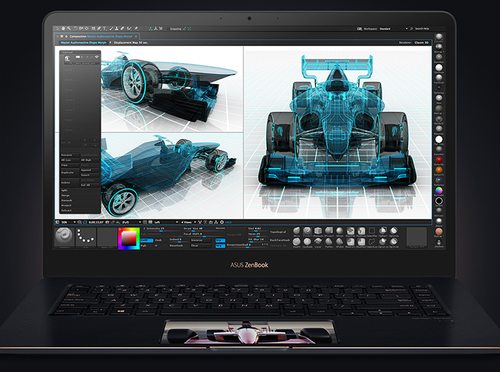Pick a color in the rainbow color picker
The height and width of the screenshot is (372, 500).
129,238
